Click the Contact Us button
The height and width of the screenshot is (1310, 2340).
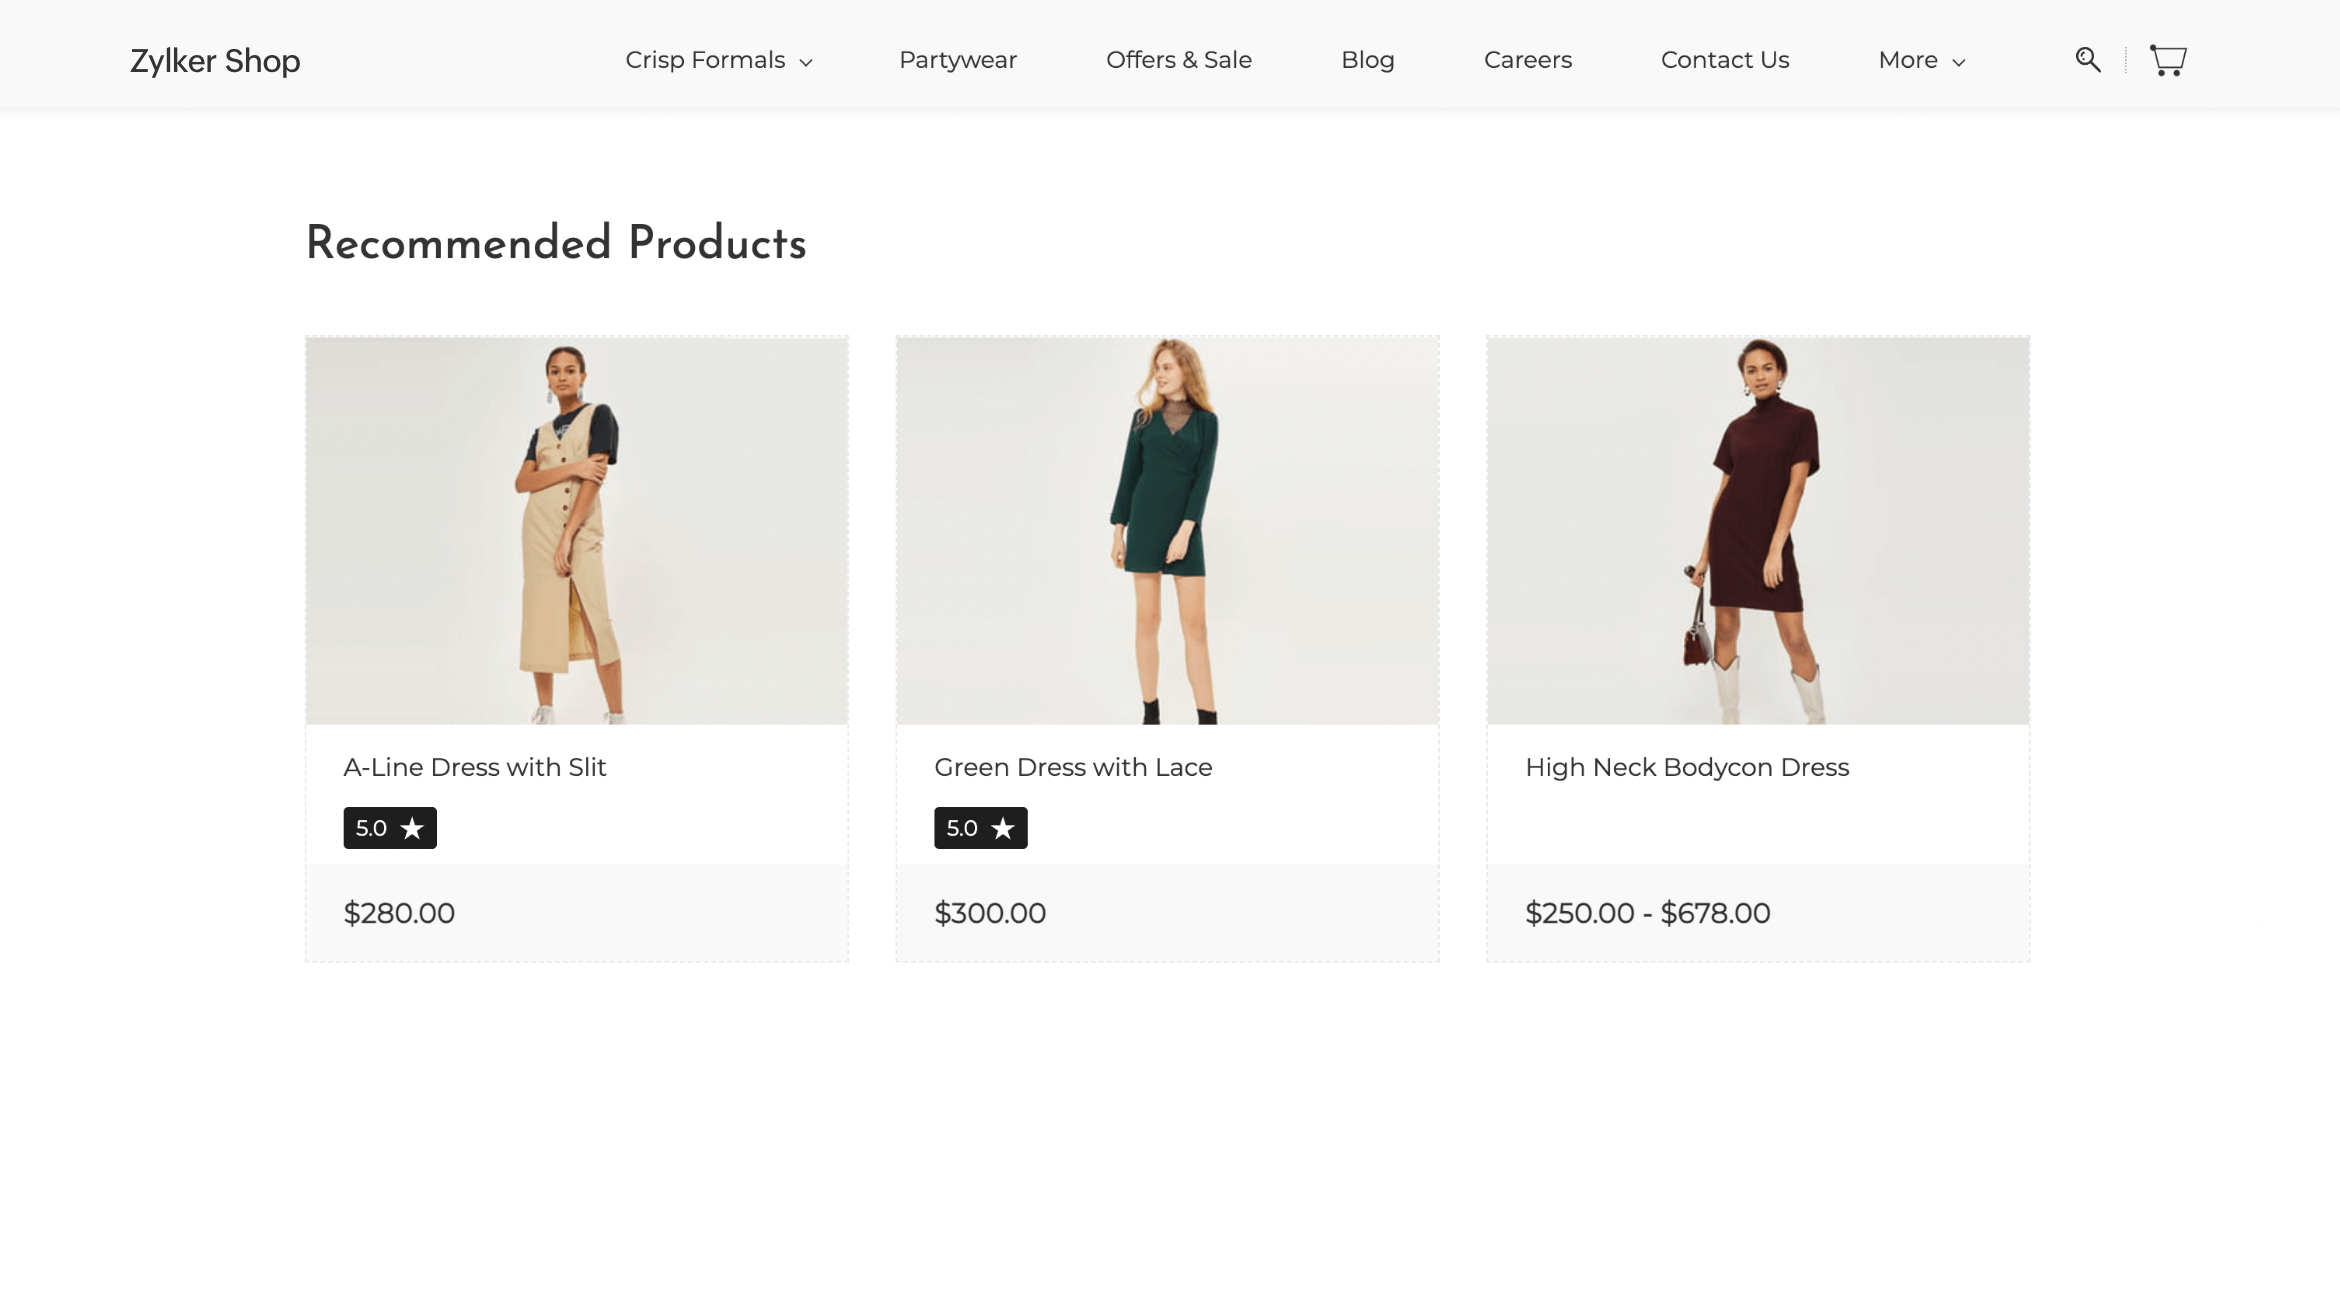coord(1724,59)
